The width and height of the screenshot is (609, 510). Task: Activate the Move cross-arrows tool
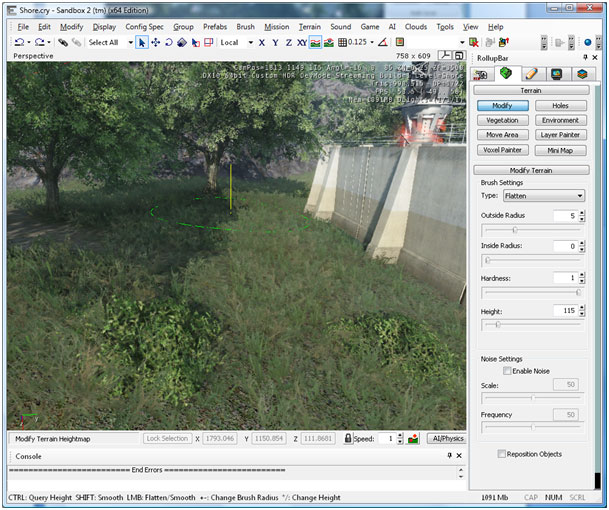point(155,42)
